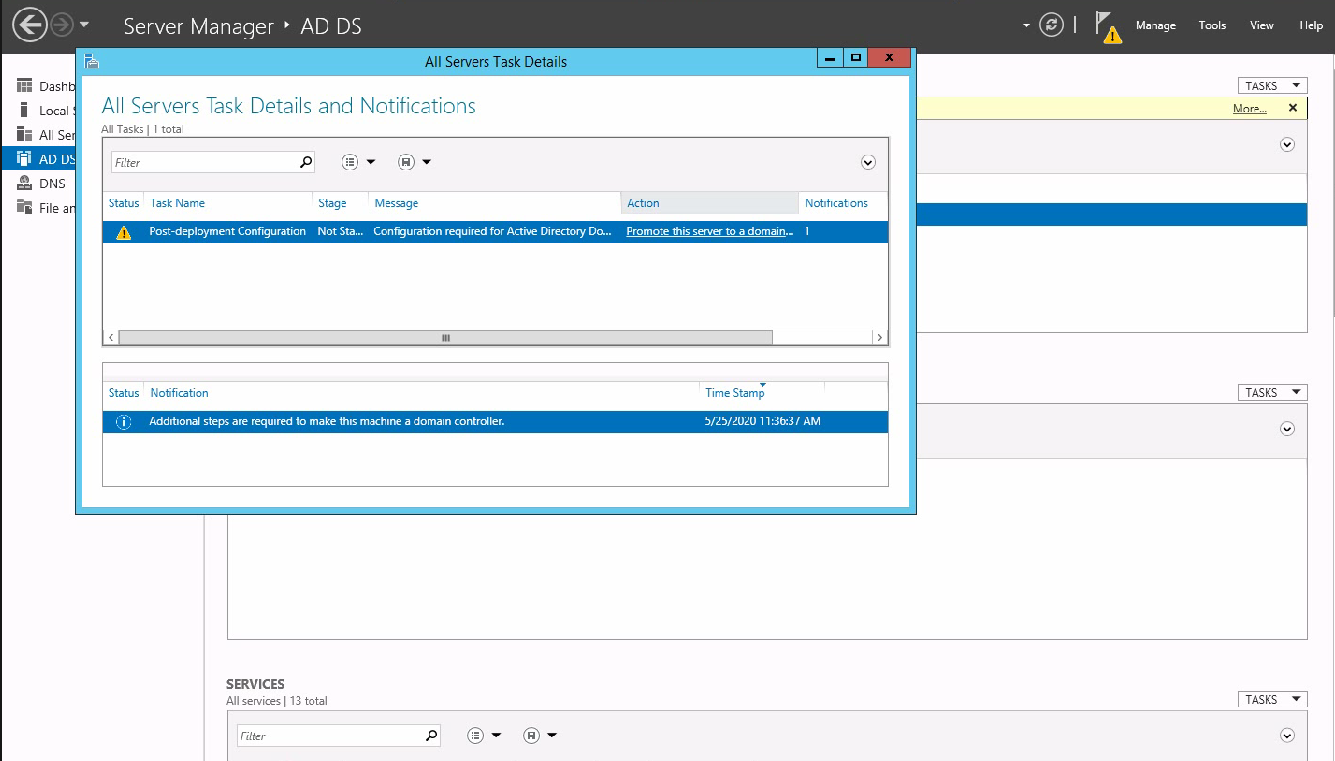Maximize the All Servers Task Details window
The width and height of the screenshot is (1335, 761).
pos(855,58)
